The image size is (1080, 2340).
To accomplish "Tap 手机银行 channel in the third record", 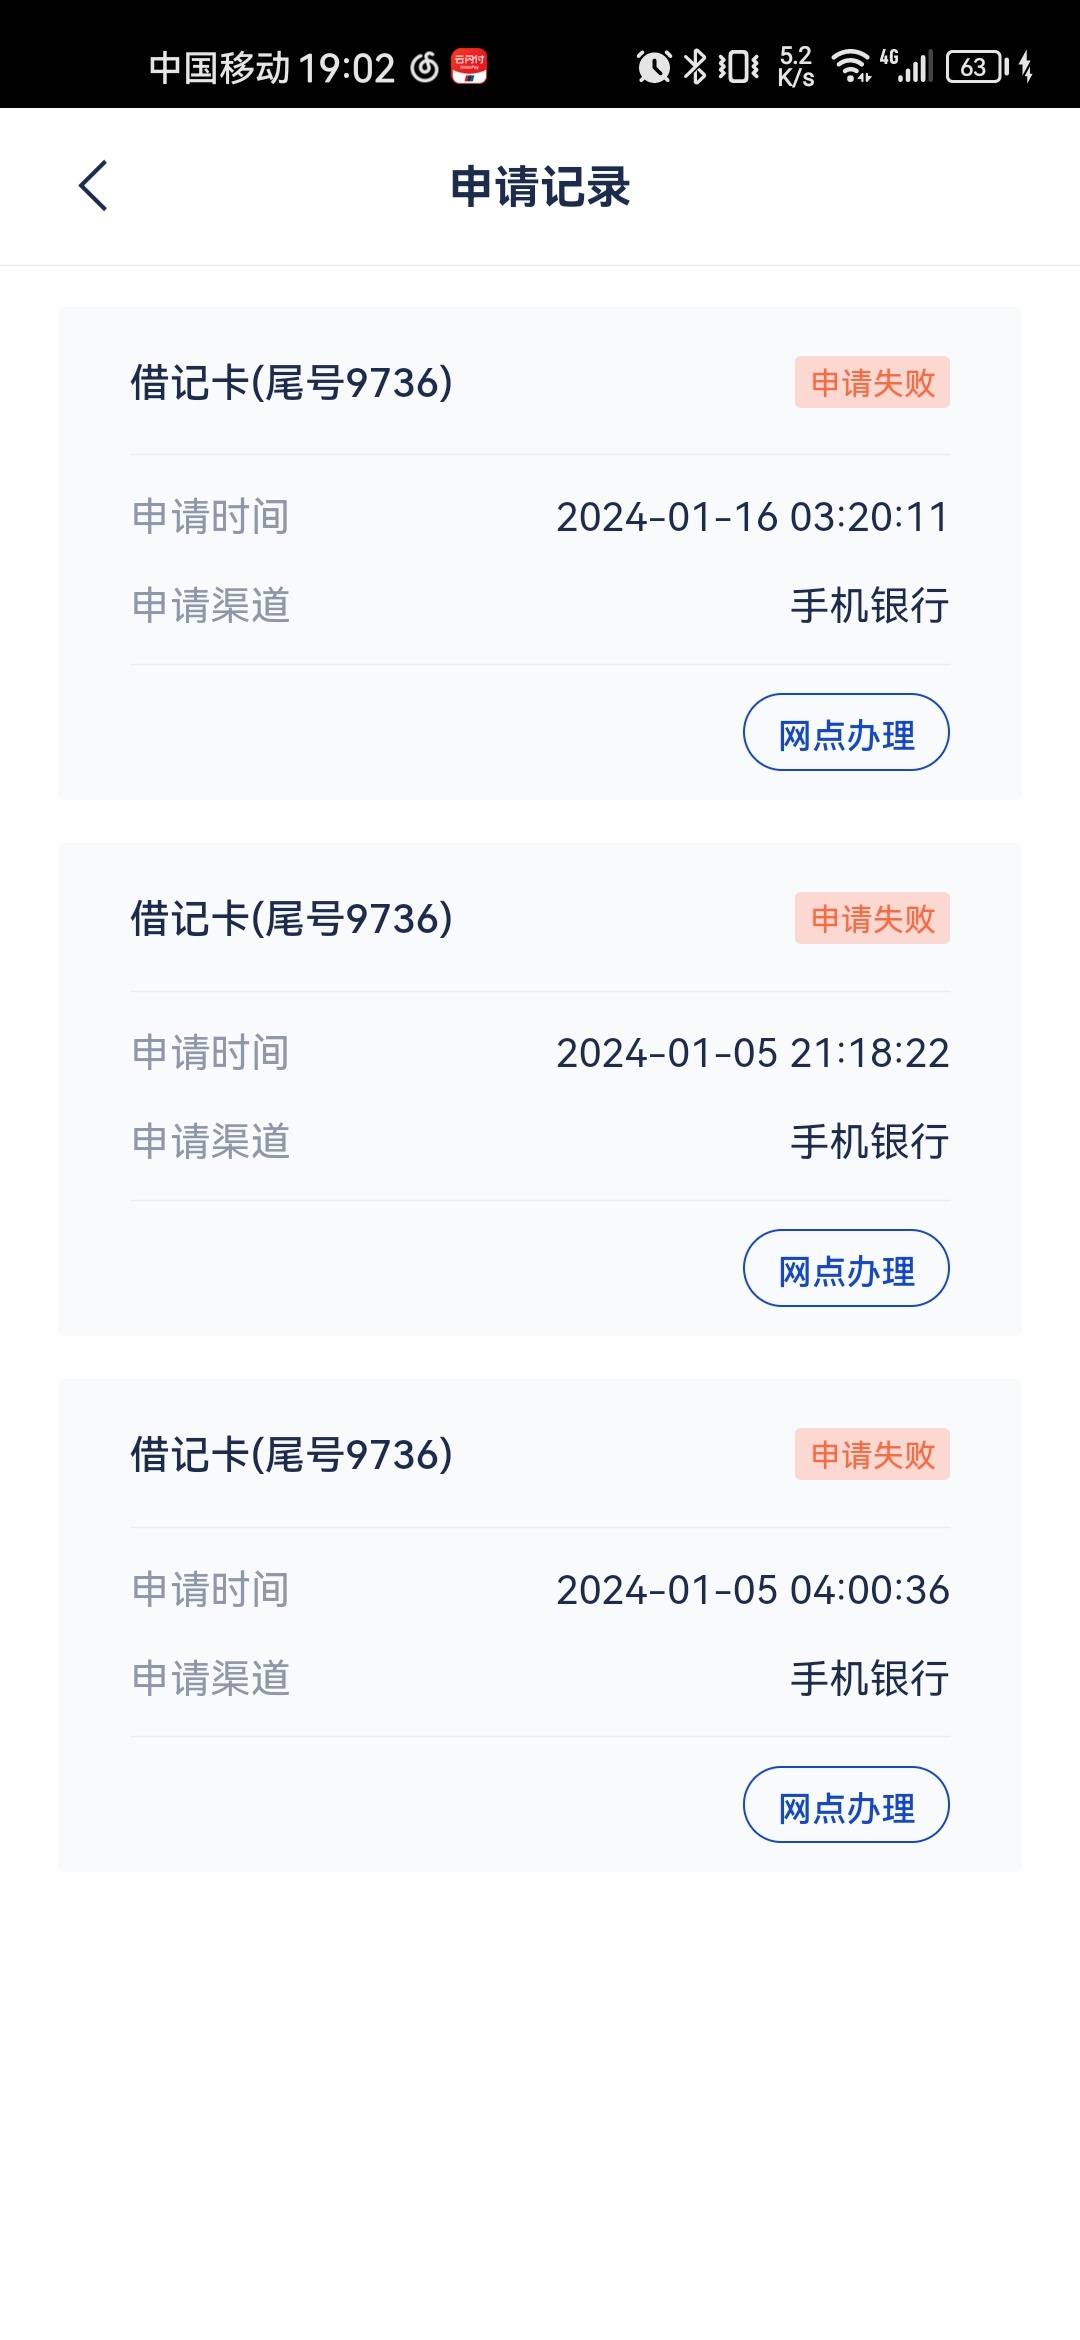I will 870,1678.
